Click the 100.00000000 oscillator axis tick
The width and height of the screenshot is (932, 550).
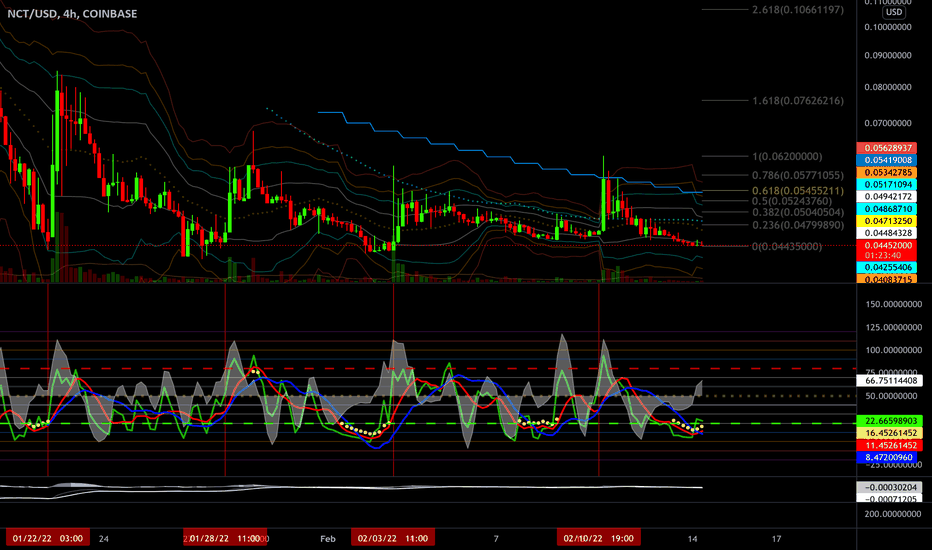(x=894, y=350)
